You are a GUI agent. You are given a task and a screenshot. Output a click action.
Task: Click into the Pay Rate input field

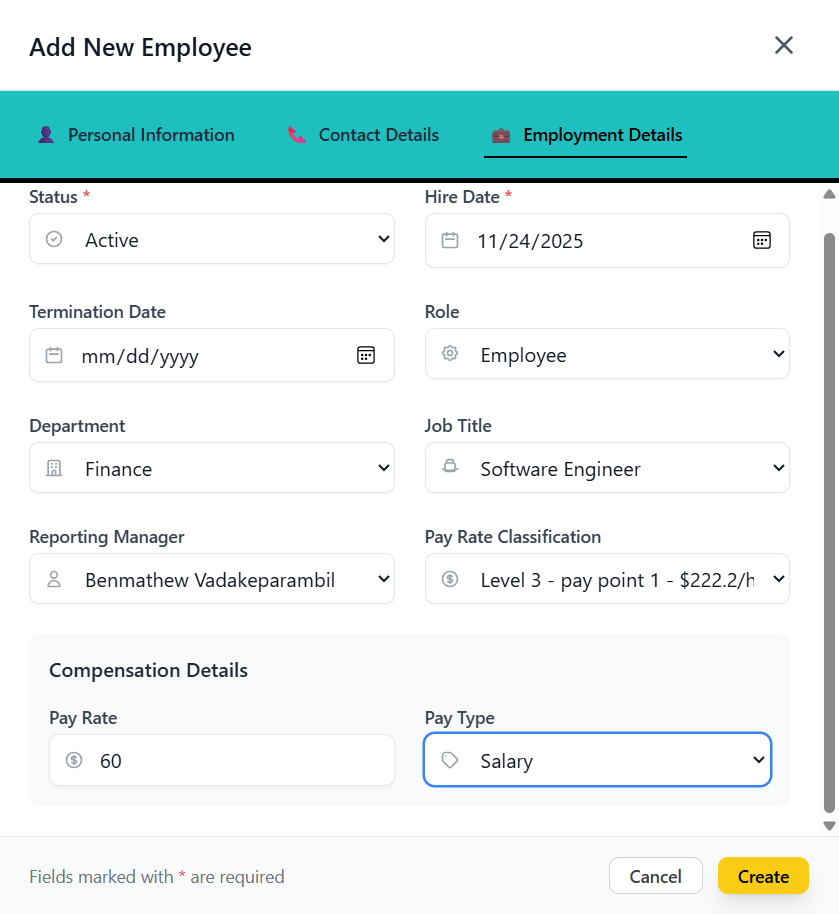click(x=235, y=760)
